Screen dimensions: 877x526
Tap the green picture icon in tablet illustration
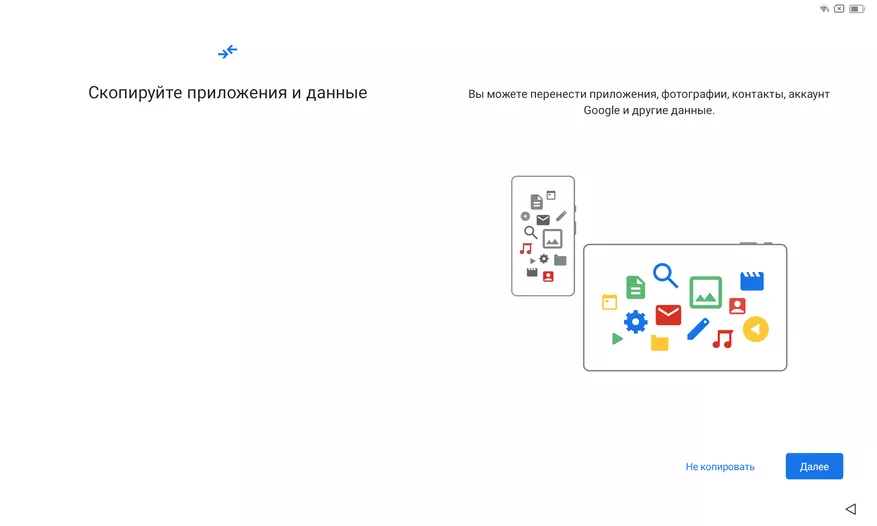point(705,292)
